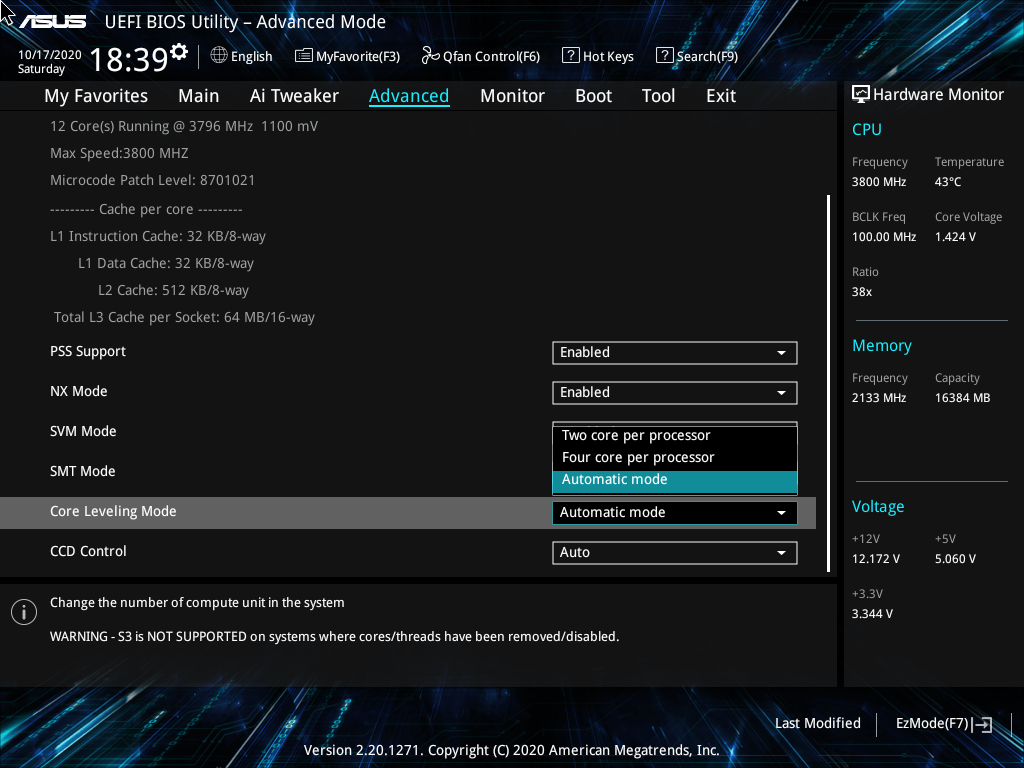Click the 10/17/2020 date text

[50, 55]
